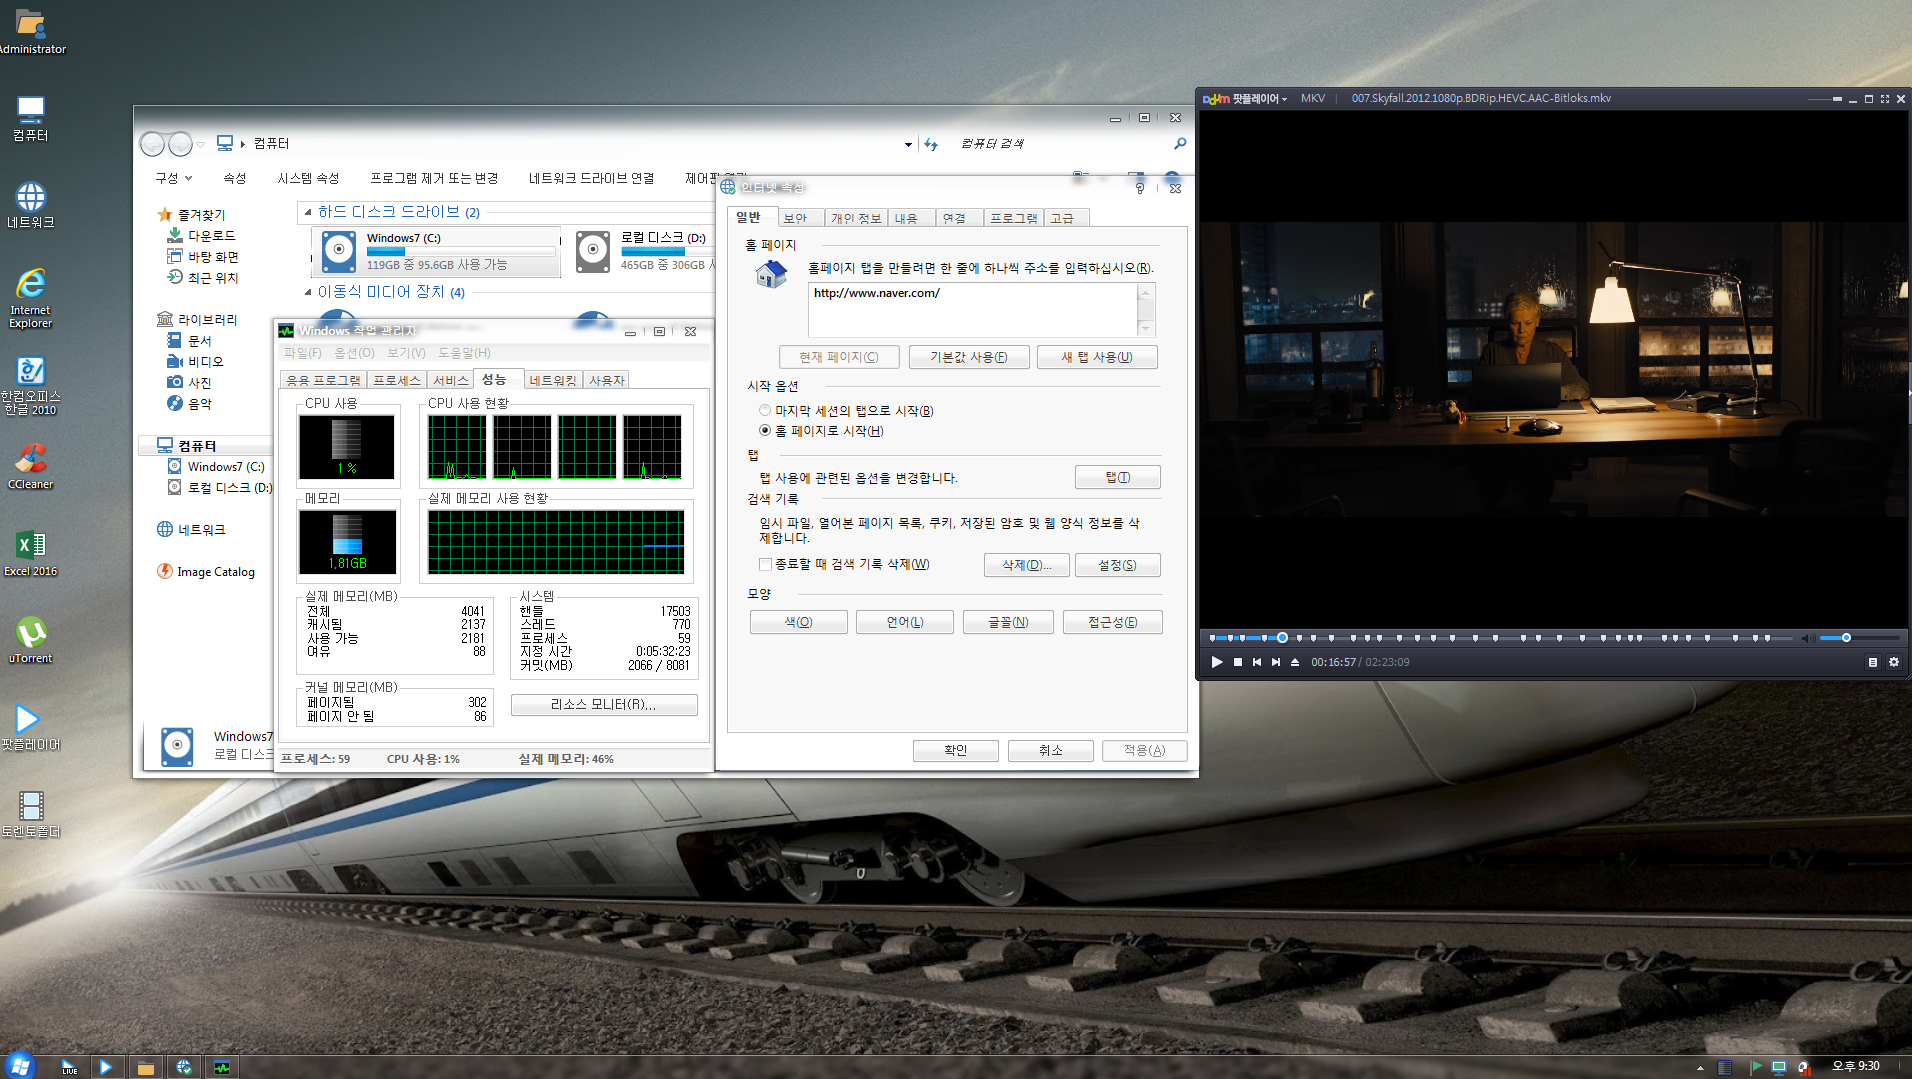Open the 네트워크 desktop icon
Screen dimensions: 1912x1079
coord(31,205)
